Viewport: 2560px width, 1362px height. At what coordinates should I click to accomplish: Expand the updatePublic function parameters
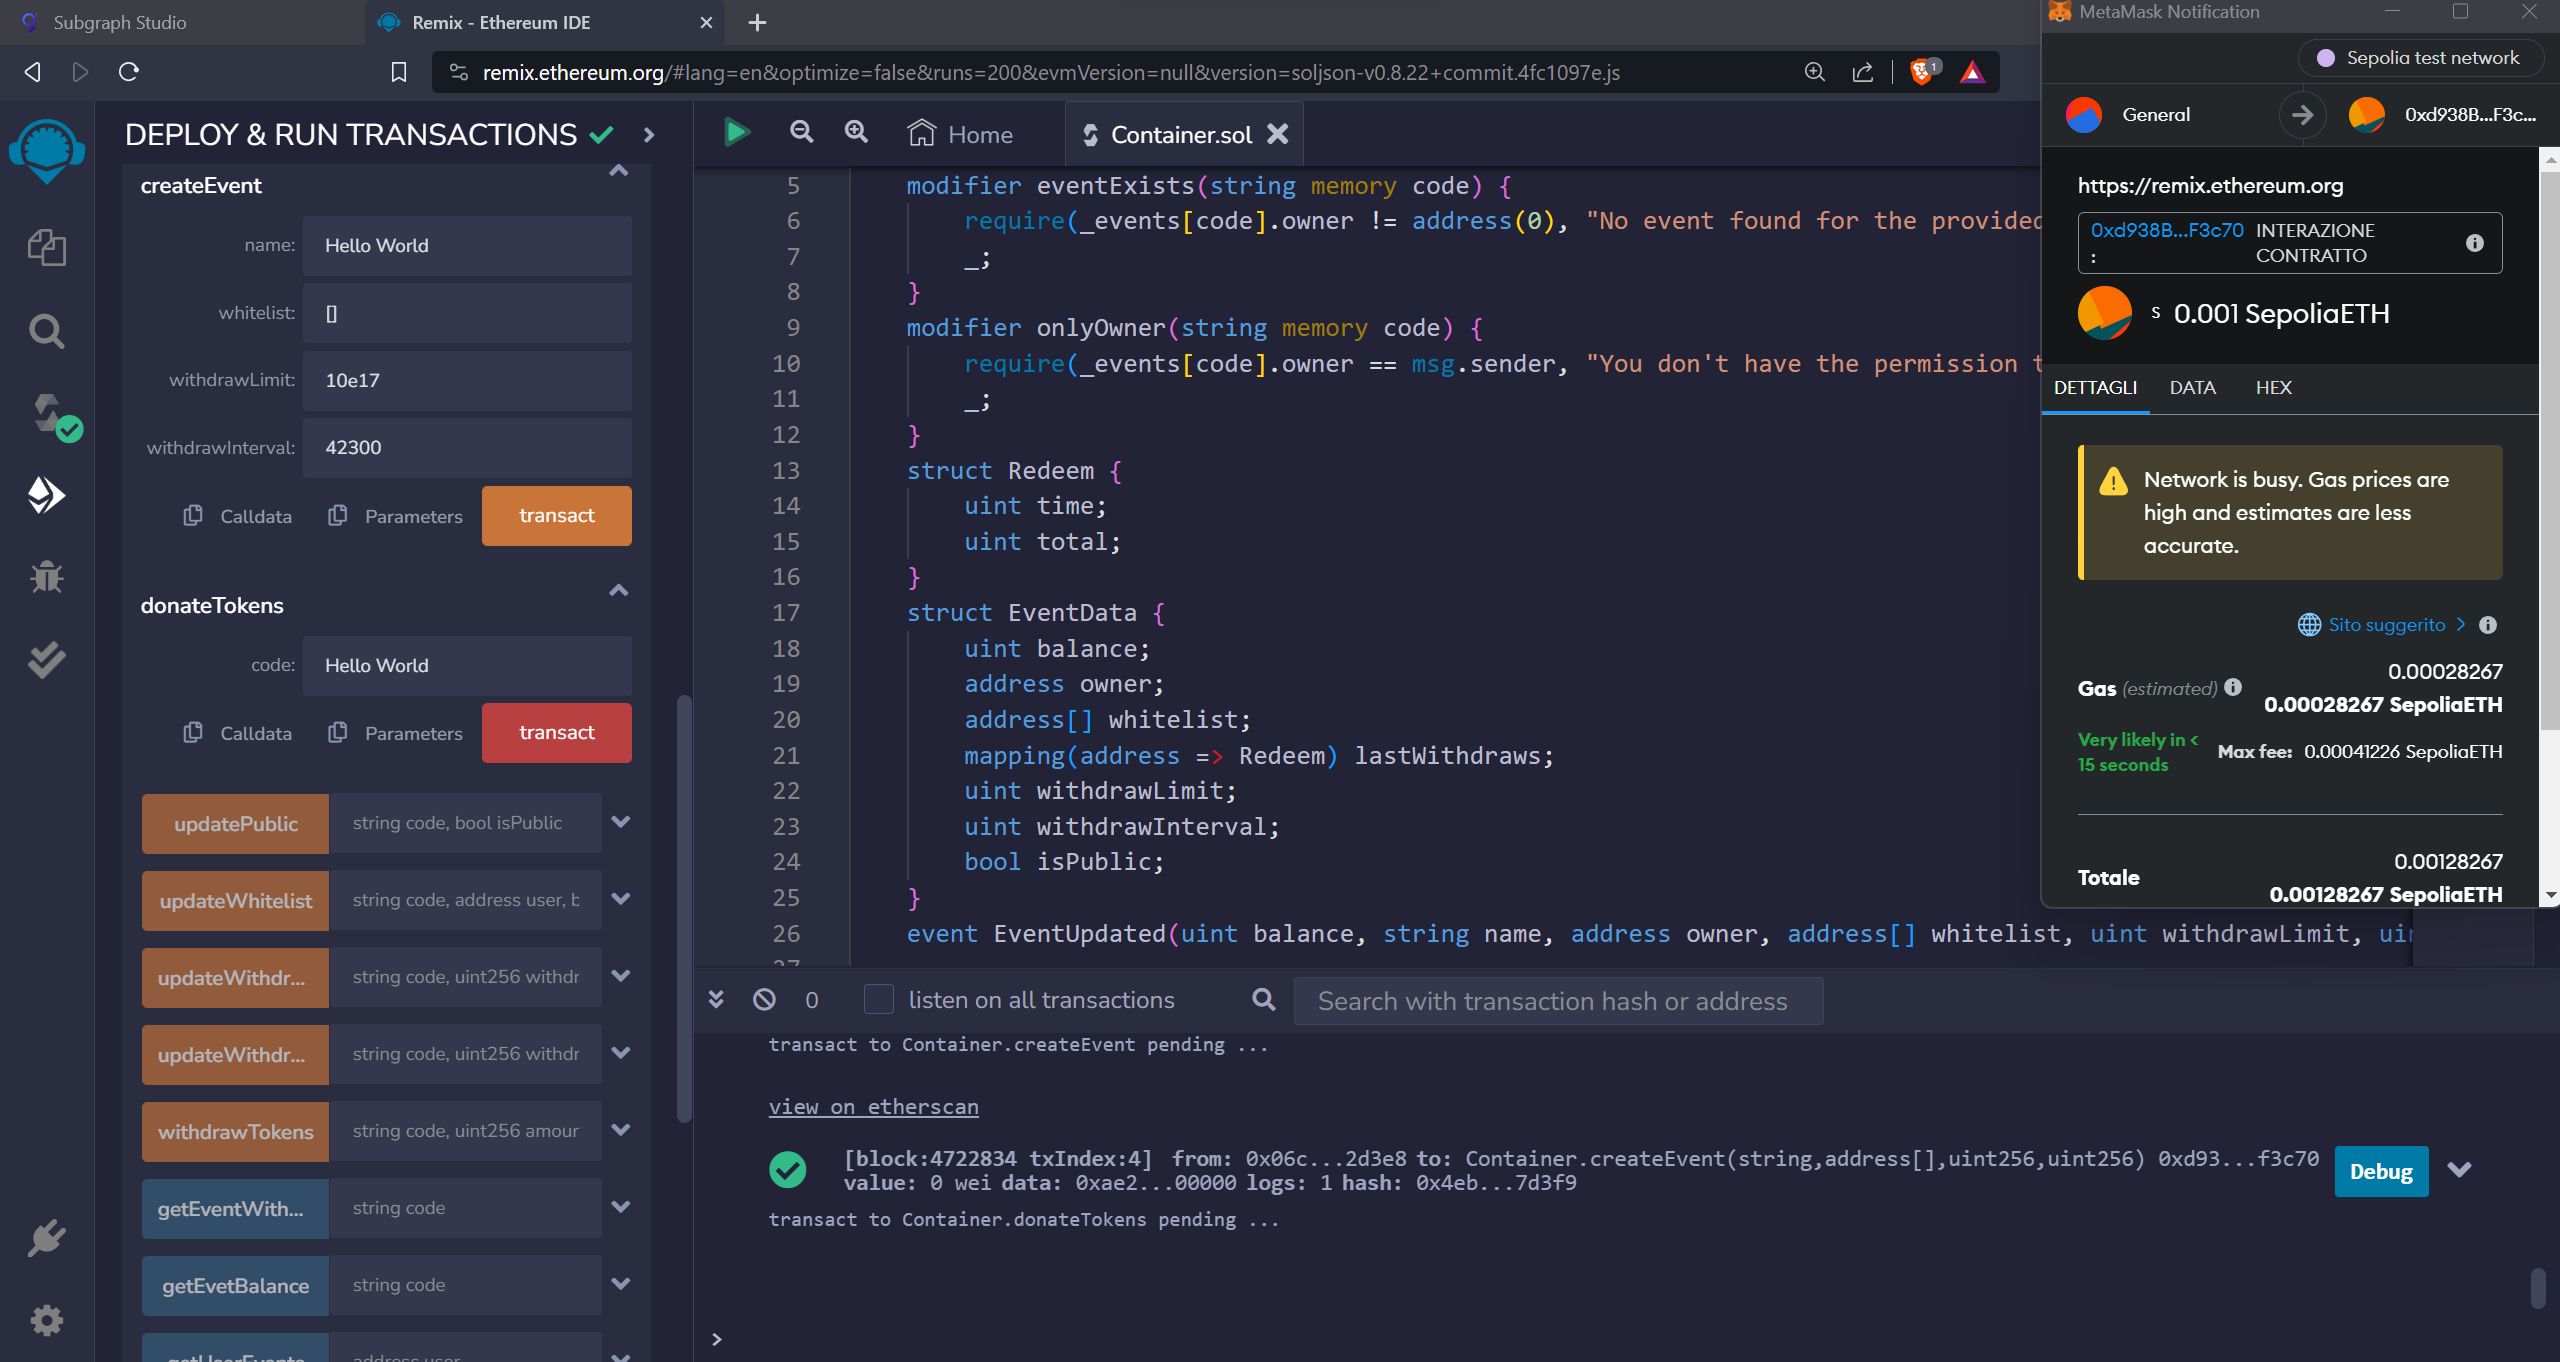[x=618, y=822]
